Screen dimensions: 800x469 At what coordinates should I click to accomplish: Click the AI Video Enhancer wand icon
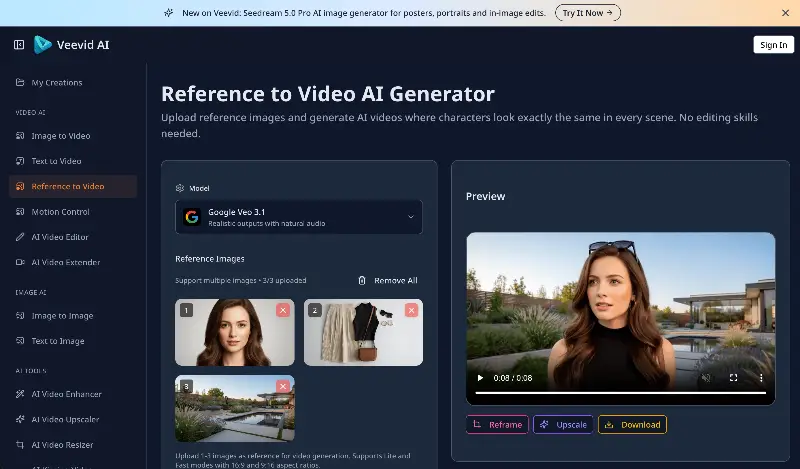click(x=20, y=393)
